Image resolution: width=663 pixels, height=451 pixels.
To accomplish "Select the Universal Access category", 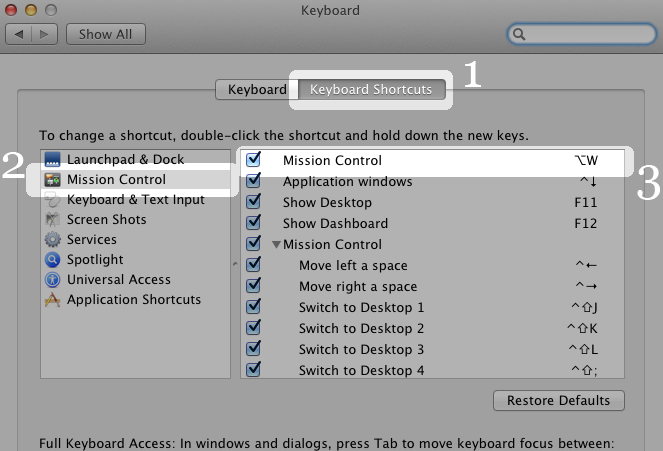I will (135, 279).
